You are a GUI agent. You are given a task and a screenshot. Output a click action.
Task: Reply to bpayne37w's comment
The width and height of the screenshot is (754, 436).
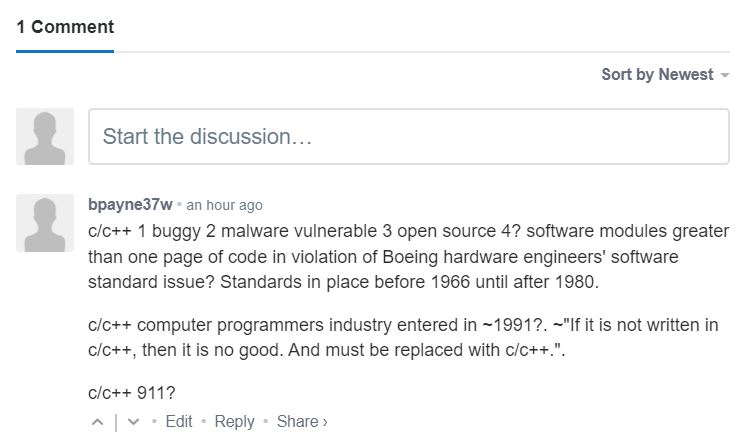(x=234, y=422)
